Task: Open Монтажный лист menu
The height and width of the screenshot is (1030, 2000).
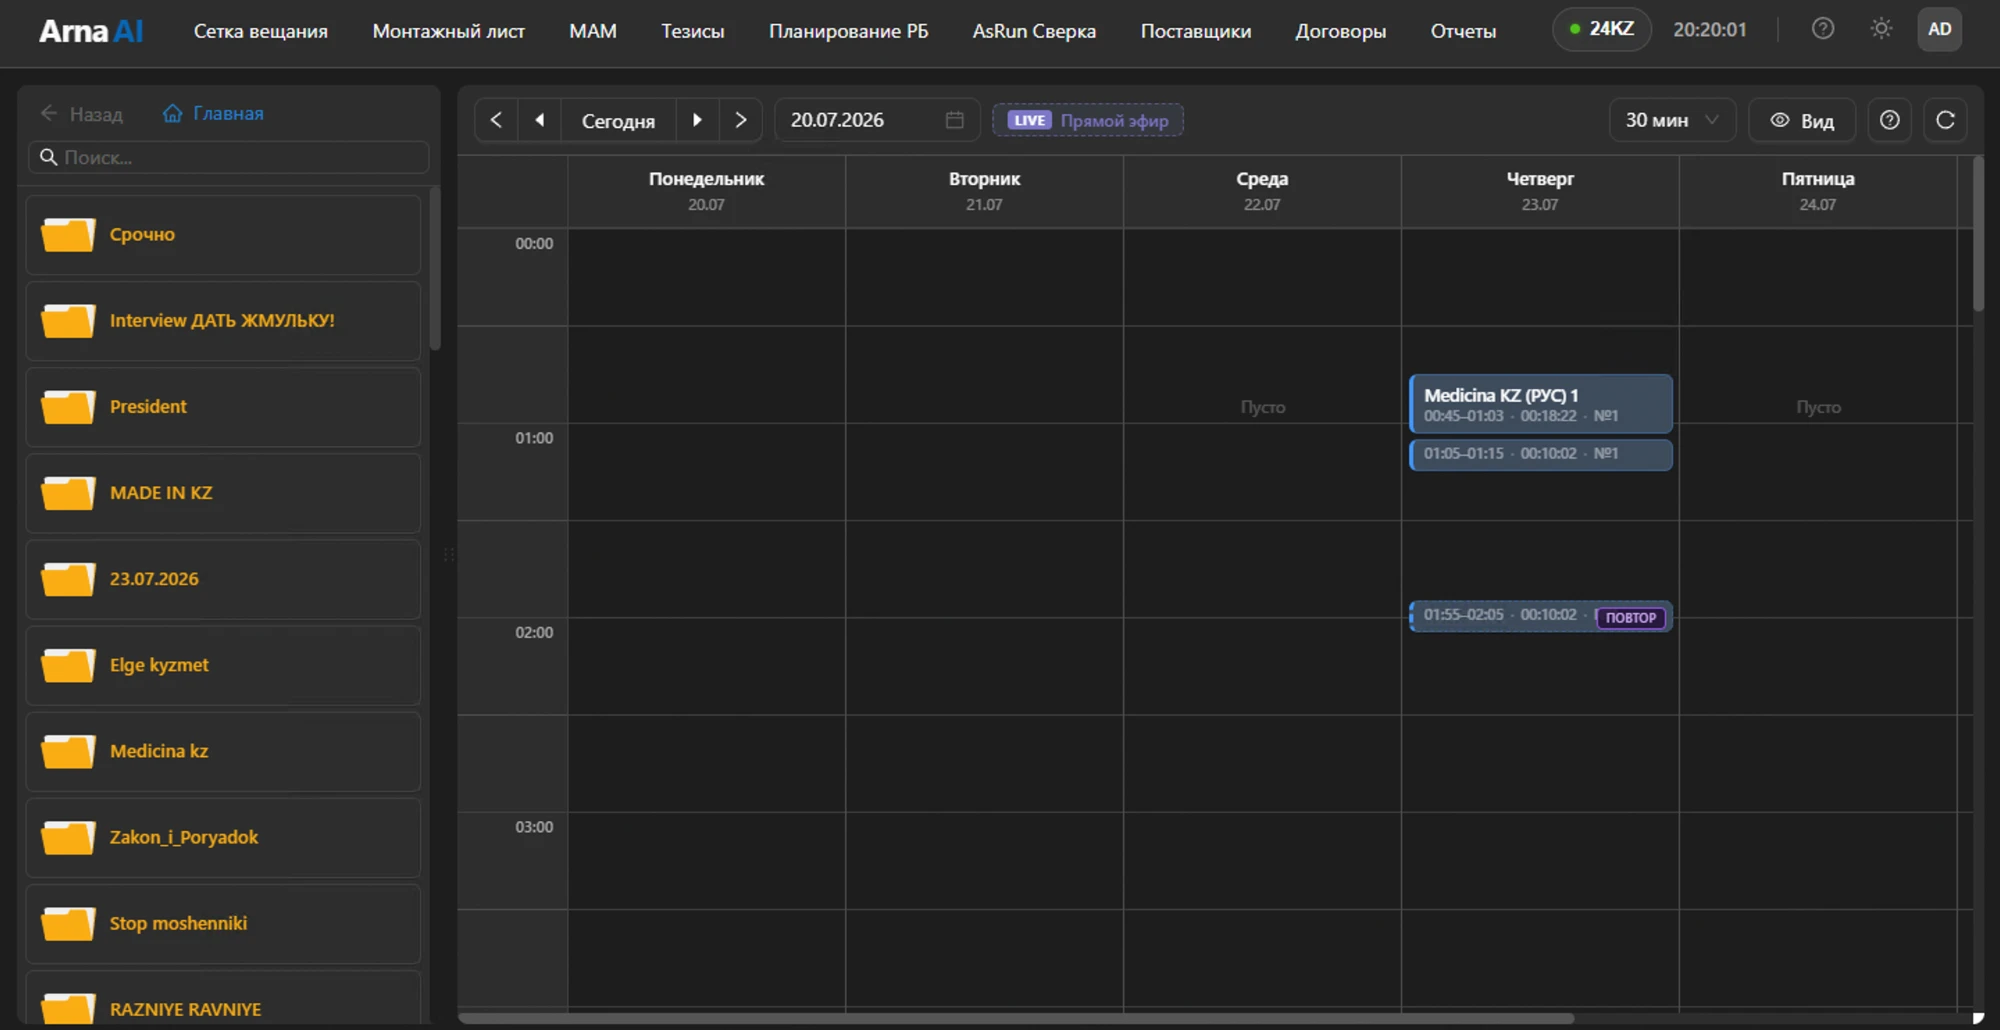Action: click(448, 31)
